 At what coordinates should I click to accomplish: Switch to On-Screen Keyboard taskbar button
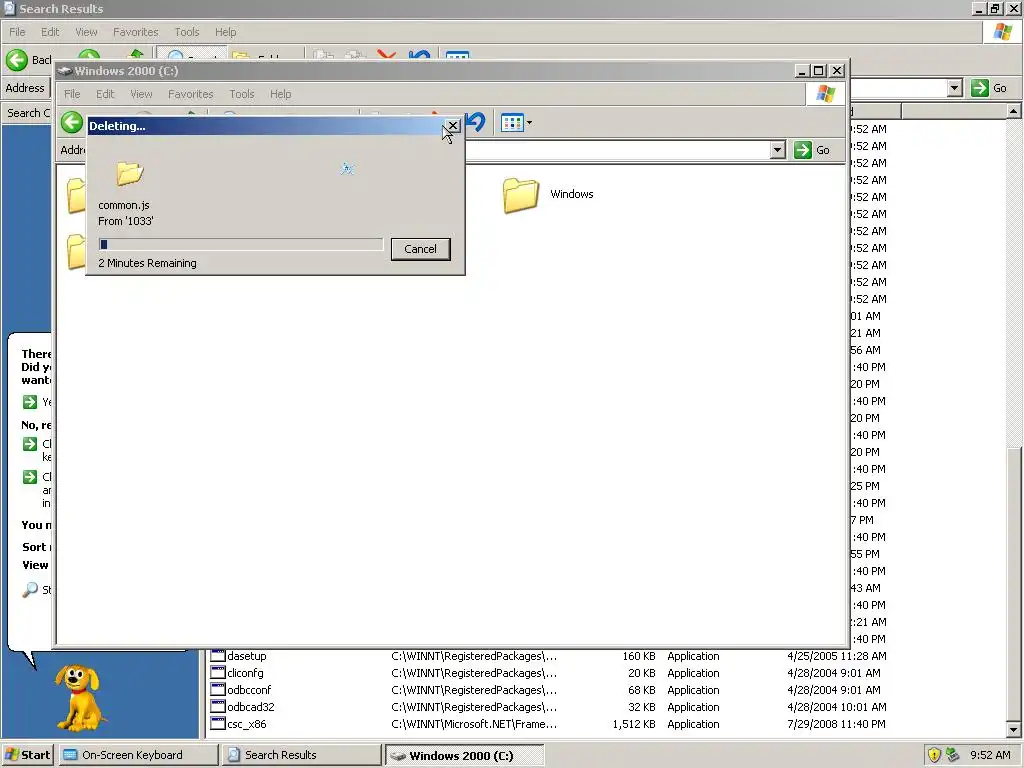(138, 755)
